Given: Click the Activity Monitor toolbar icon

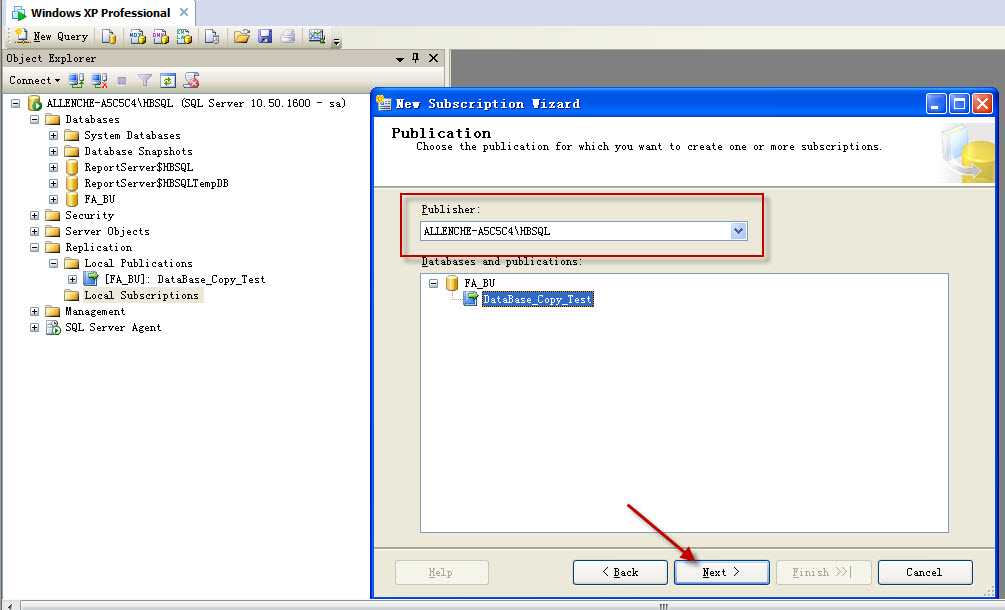Looking at the screenshot, I should 317,37.
